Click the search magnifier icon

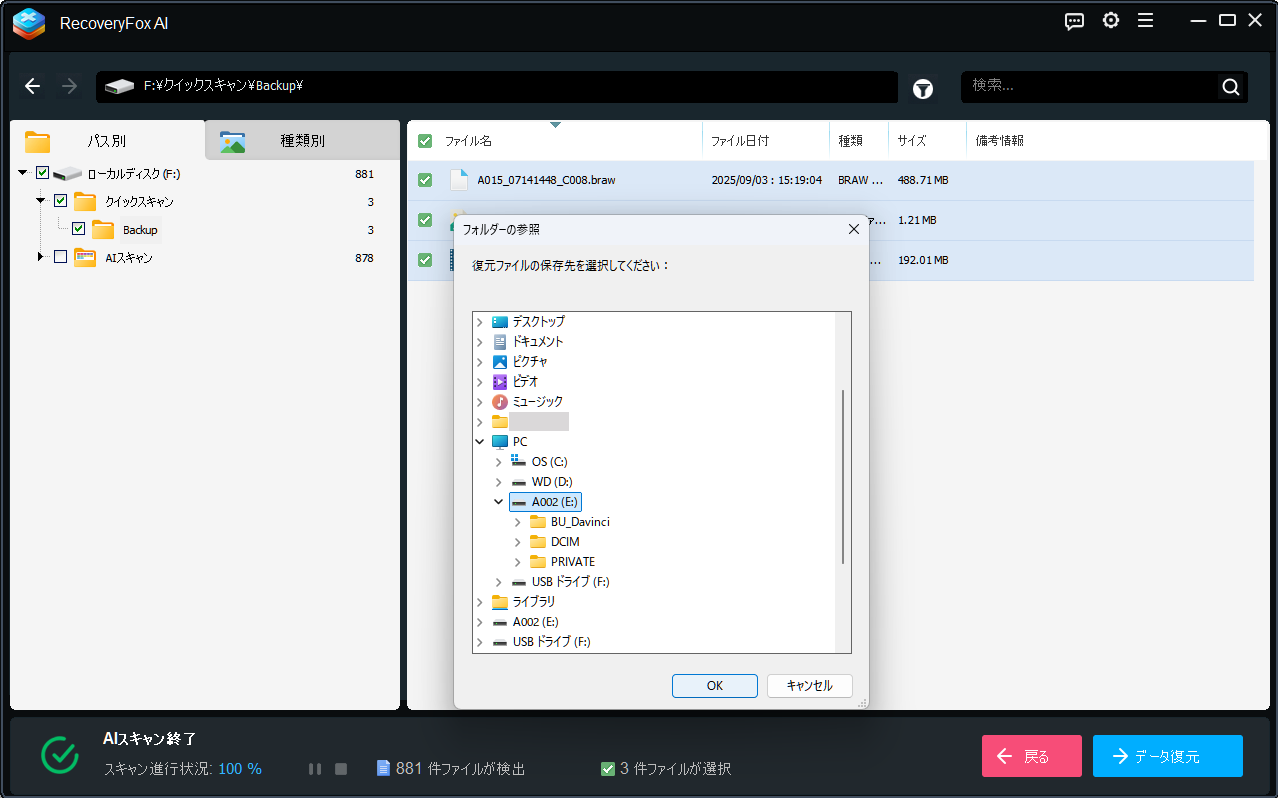pyautogui.click(x=1230, y=87)
